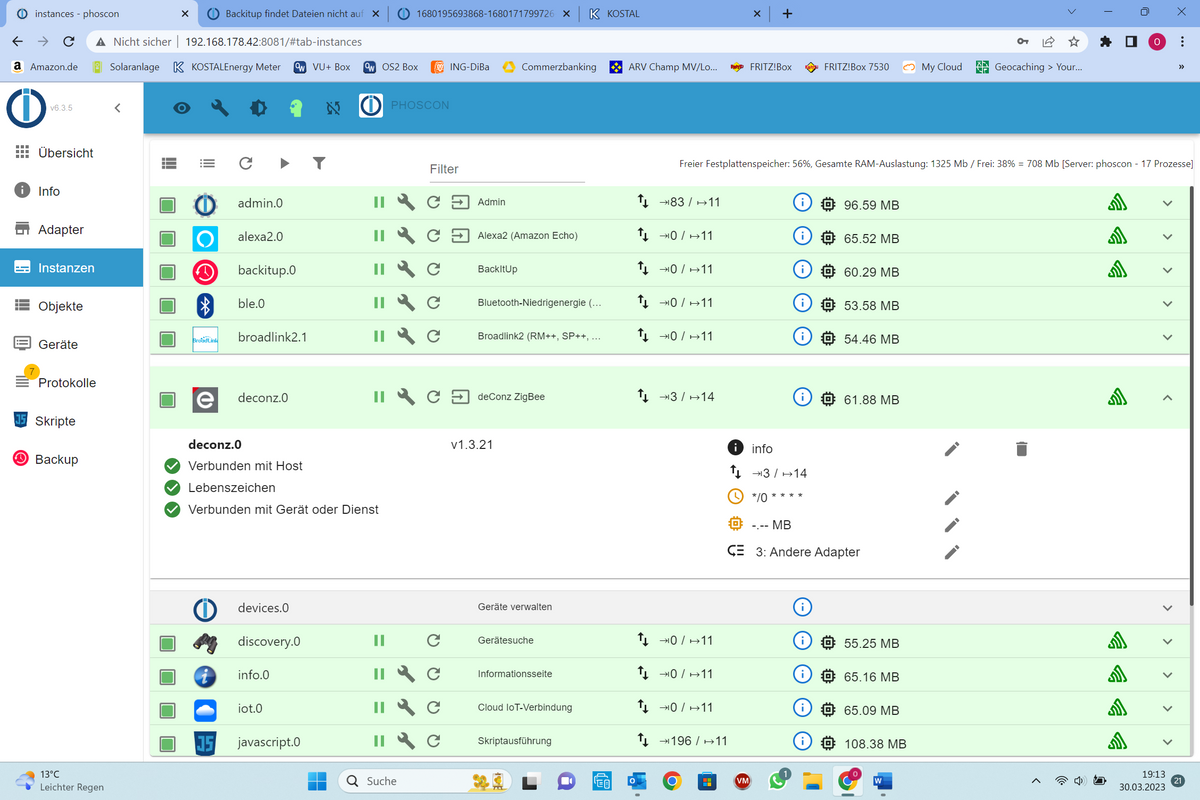
Task: Show info for devices.0 instance
Action: [801, 607]
